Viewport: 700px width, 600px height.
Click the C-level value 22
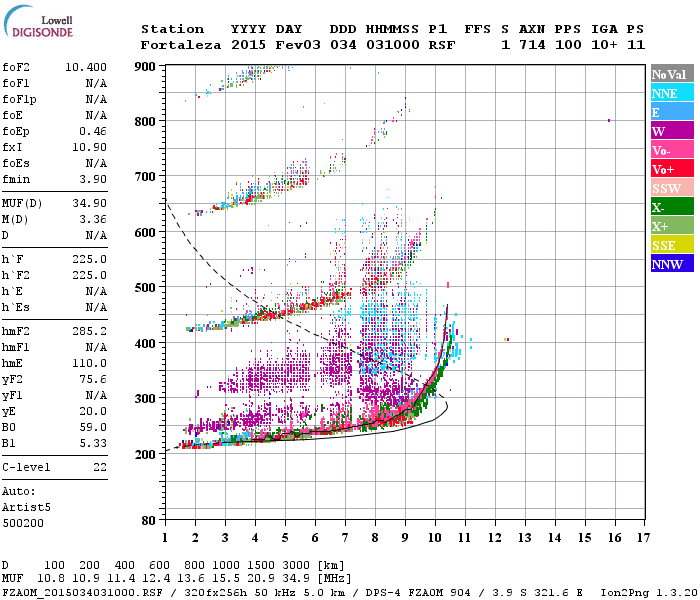pyautogui.click(x=100, y=467)
